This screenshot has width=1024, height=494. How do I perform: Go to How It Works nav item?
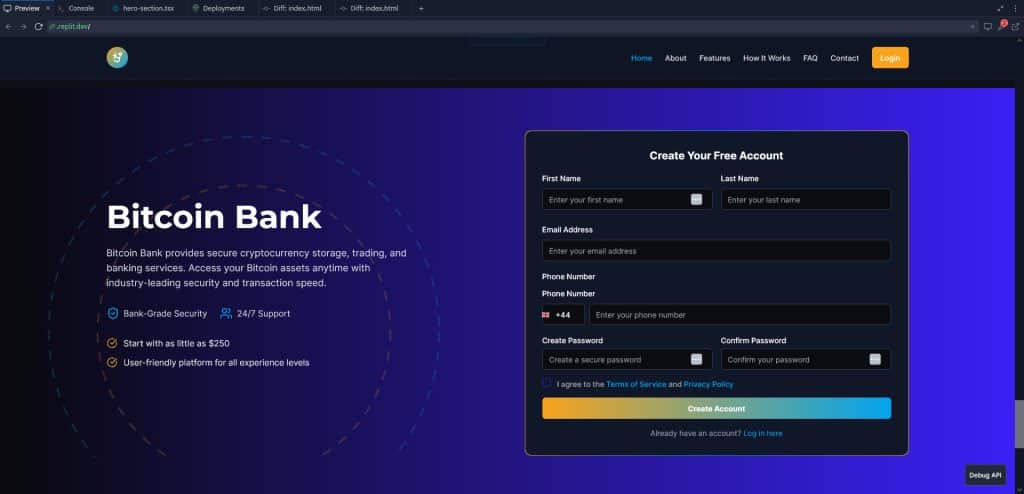(x=766, y=58)
